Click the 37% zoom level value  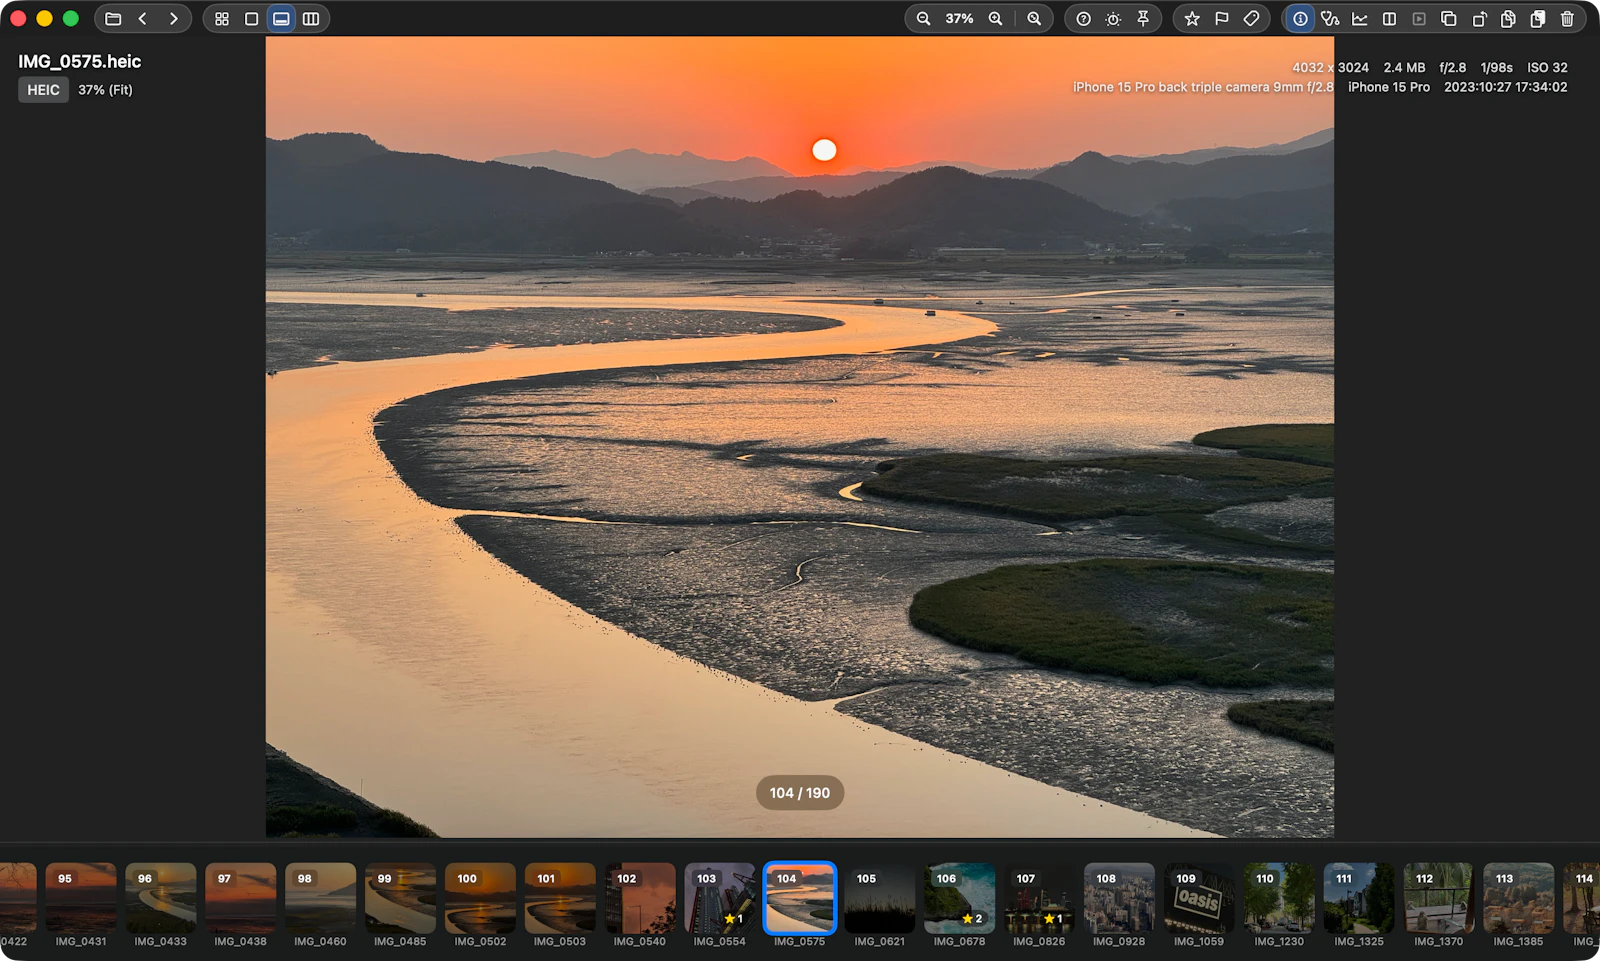tap(959, 19)
